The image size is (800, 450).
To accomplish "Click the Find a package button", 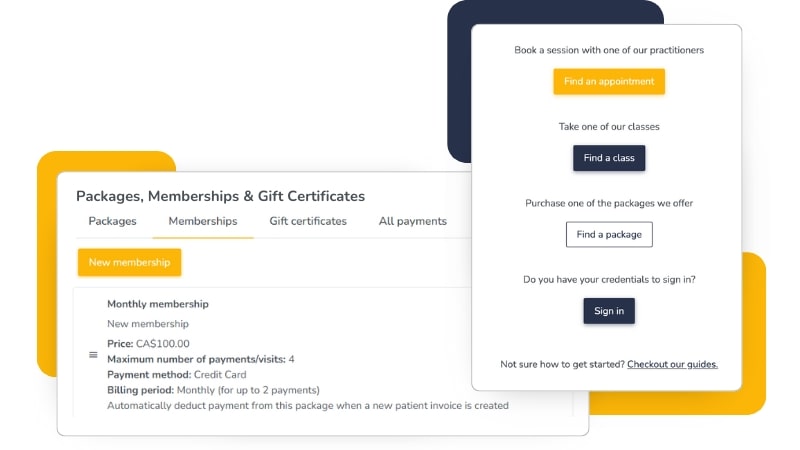I will point(609,234).
